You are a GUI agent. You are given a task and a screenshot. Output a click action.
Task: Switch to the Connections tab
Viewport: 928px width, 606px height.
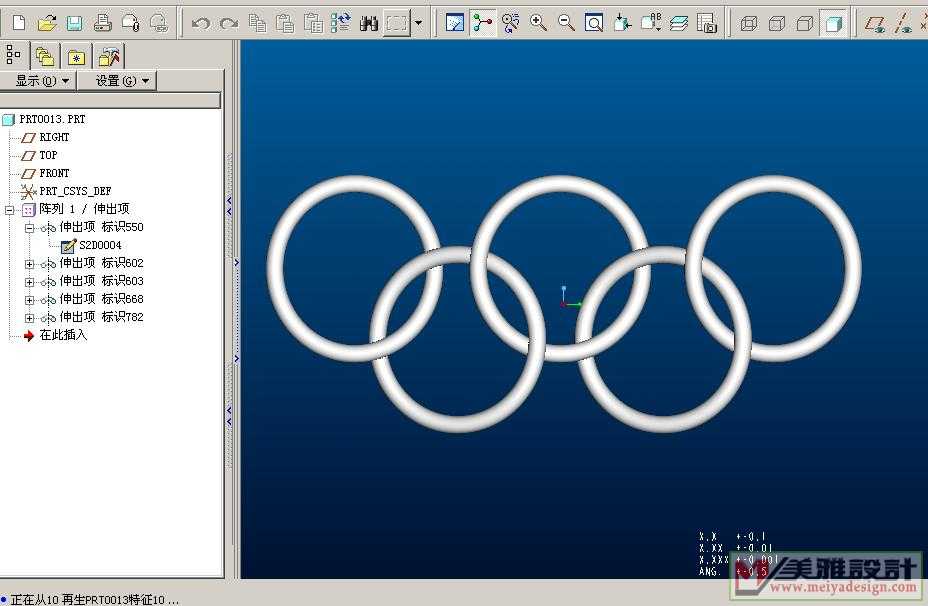(108, 57)
